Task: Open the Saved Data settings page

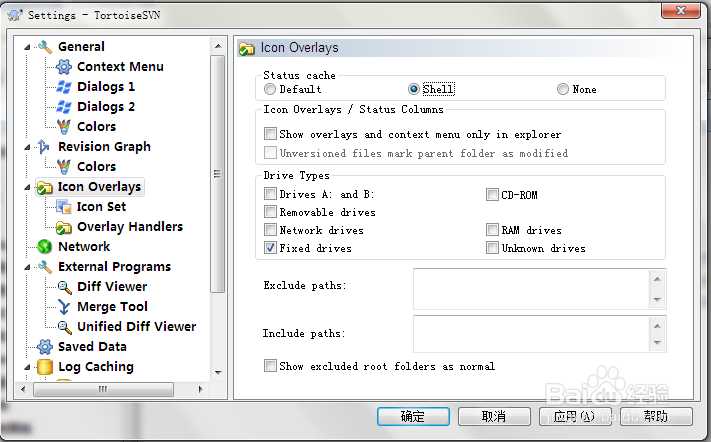Action: 92,347
